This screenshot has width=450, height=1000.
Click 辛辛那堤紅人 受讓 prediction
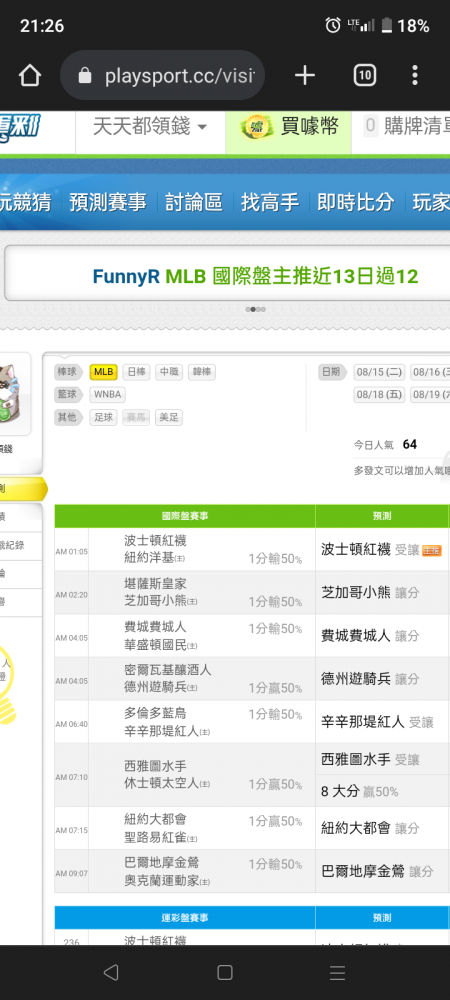tap(377, 722)
